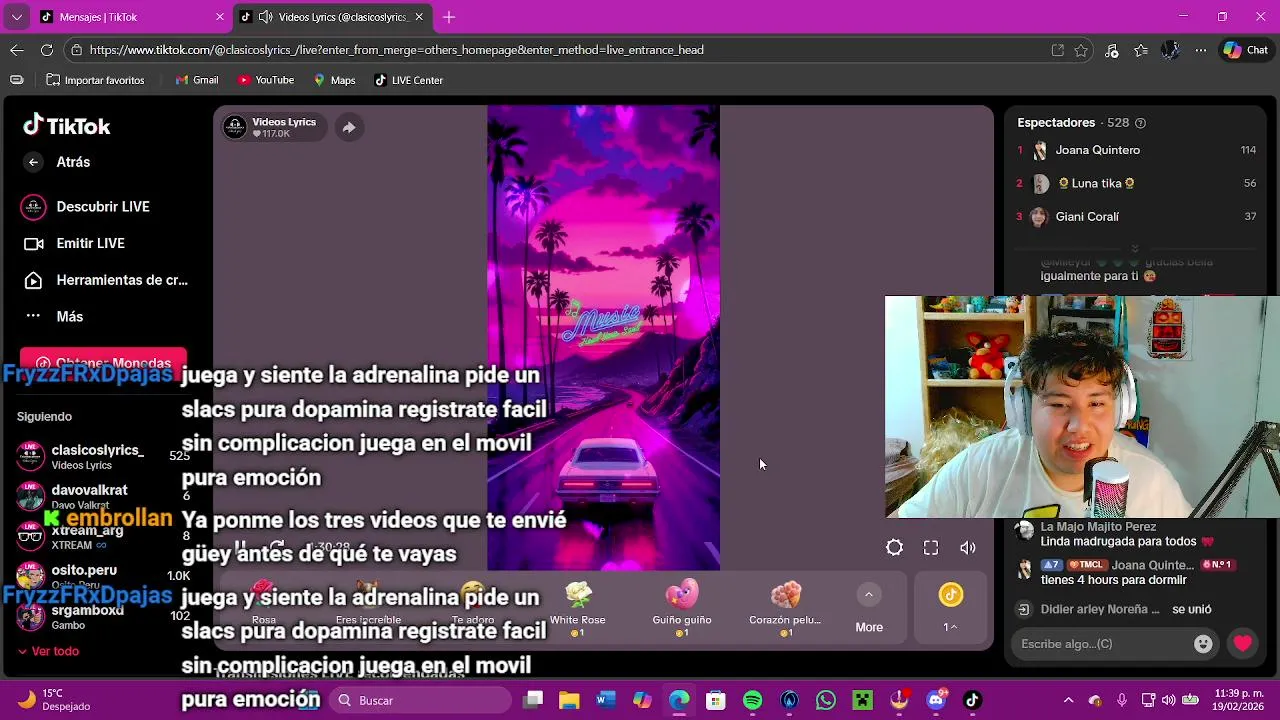Open Minecraft from the taskbar
This screenshot has height=720, width=1280.
(862, 700)
